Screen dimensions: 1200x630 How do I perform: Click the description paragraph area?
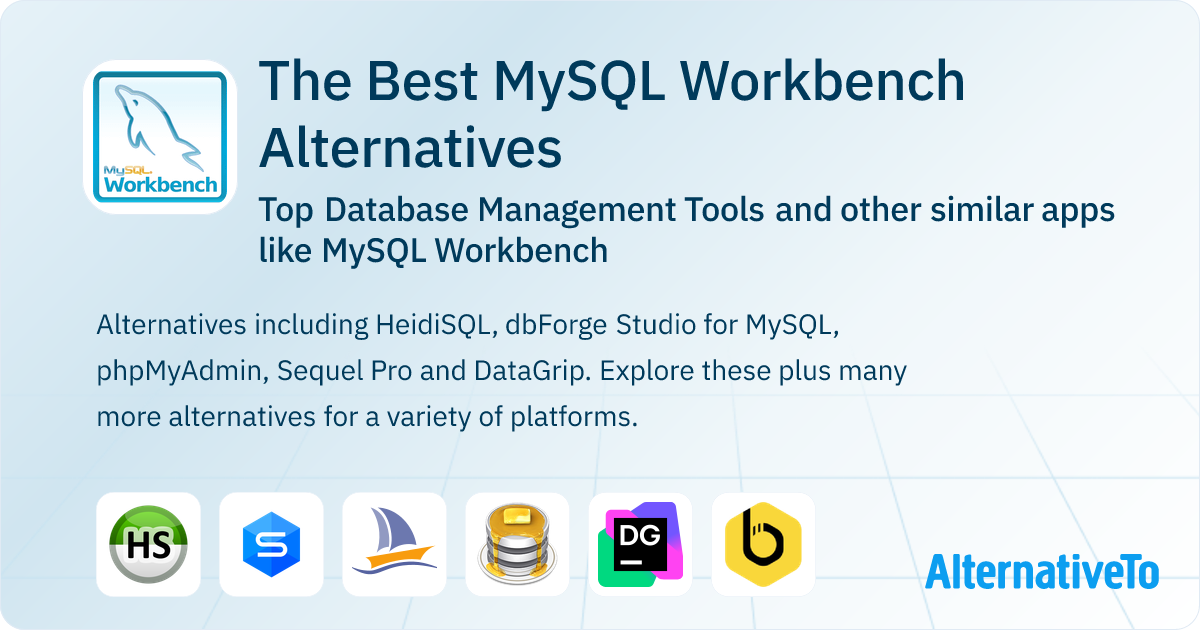point(500,368)
